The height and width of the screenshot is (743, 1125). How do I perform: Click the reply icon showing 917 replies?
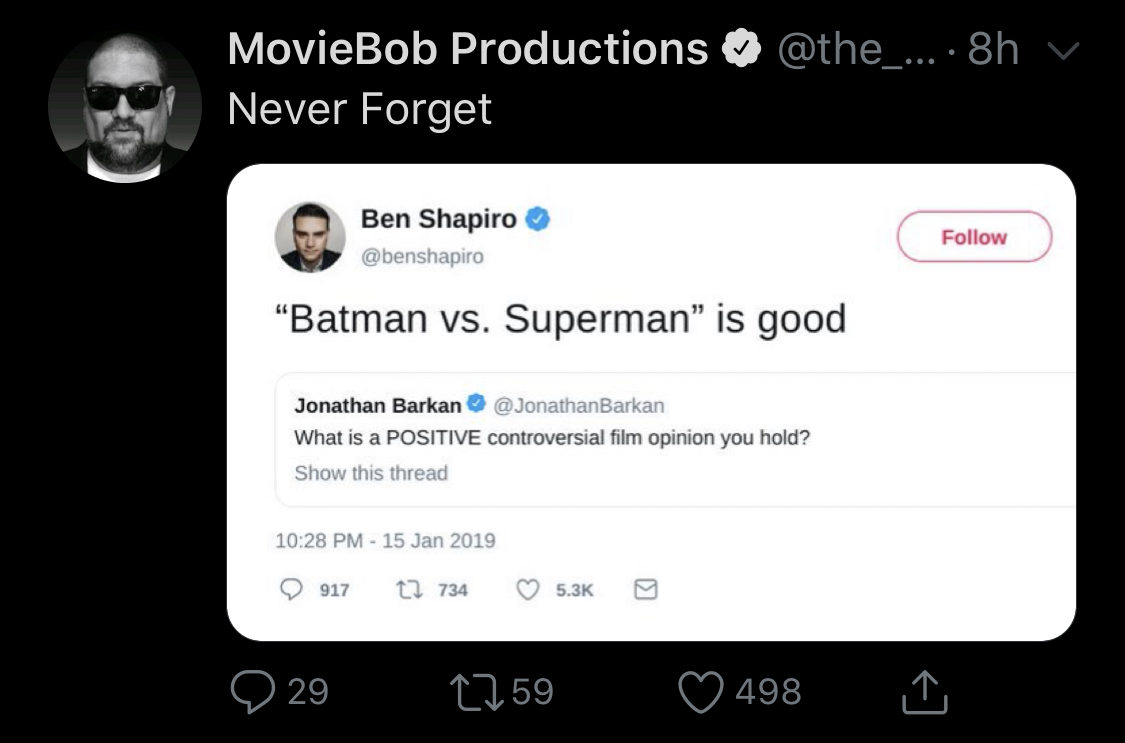coord(291,590)
